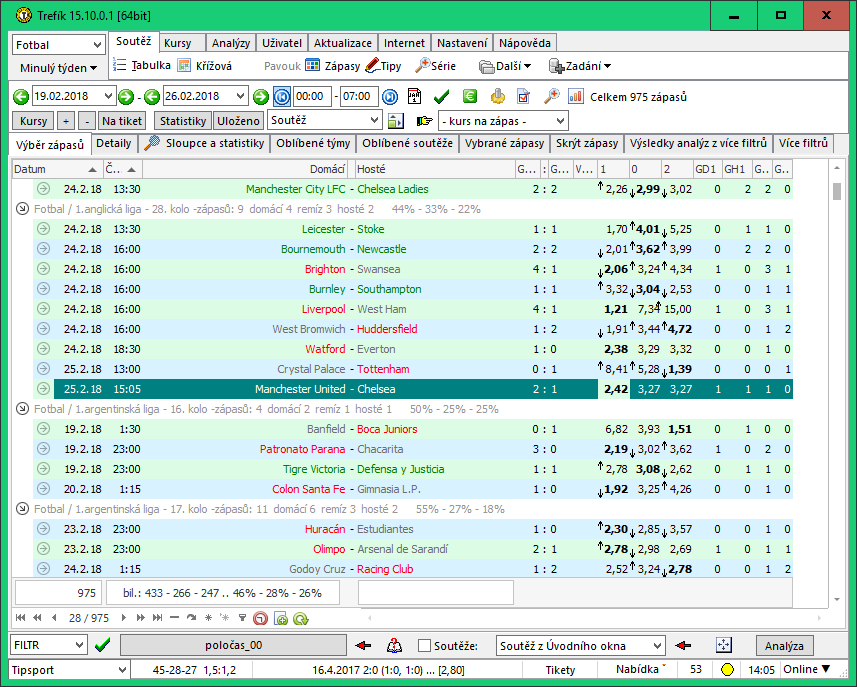Click the navigator filter funnel icon
The image size is (857, 687).
[242, 618]
